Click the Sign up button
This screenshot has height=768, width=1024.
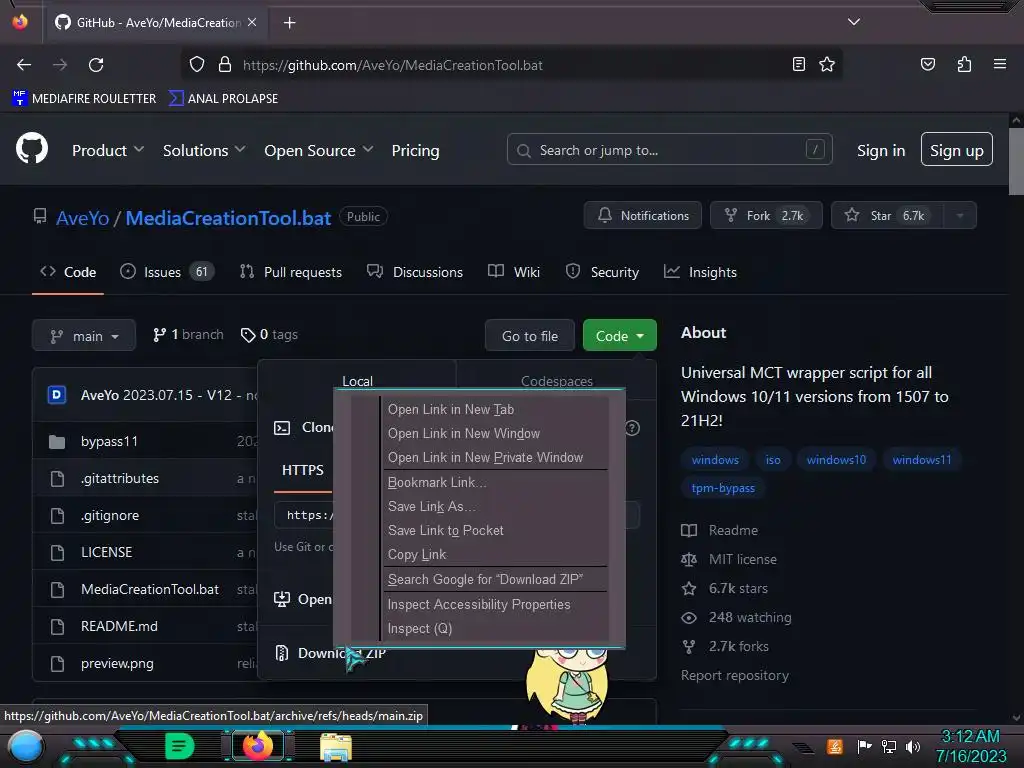pos(957,150)
